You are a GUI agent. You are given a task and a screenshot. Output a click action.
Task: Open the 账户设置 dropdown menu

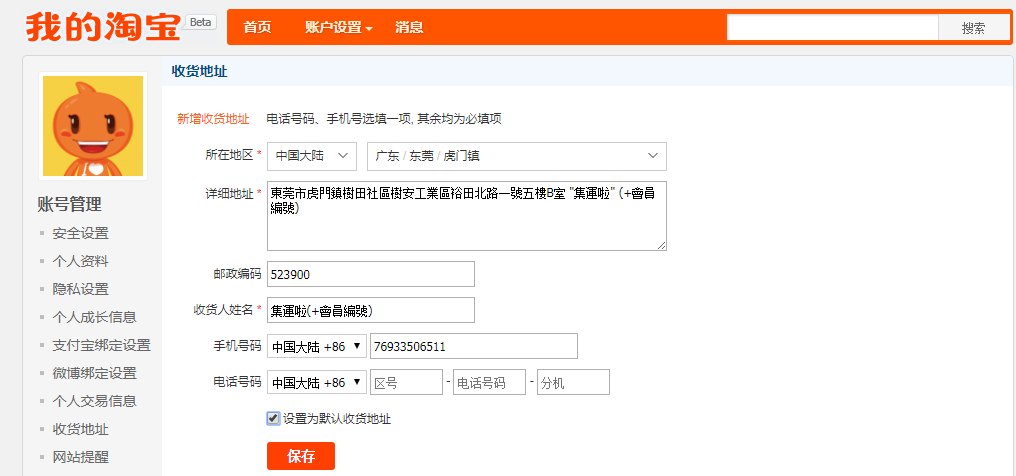pos(338,27)
